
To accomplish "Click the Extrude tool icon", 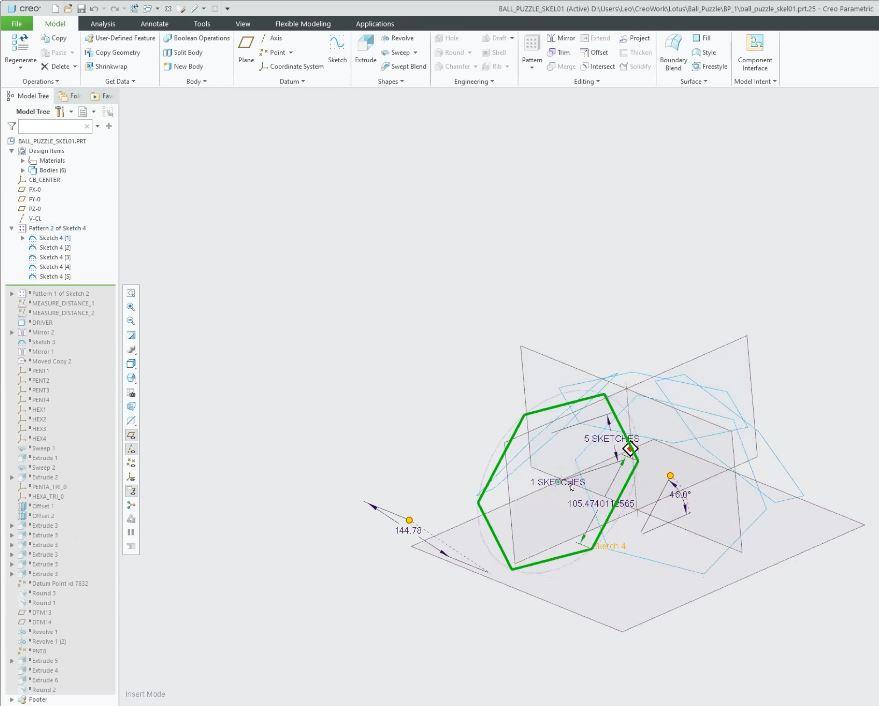I will (x=365, y=47).
